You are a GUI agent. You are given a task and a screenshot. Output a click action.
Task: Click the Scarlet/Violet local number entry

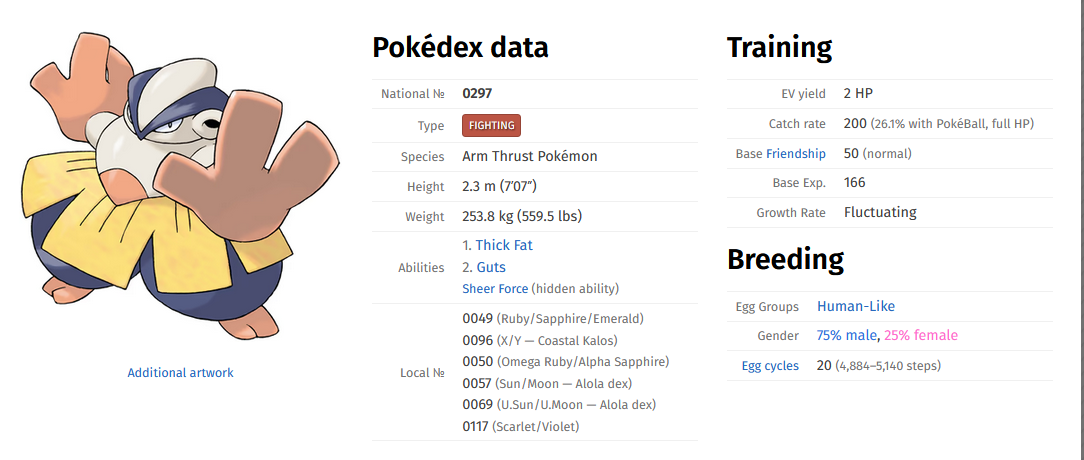coord(520,427)
